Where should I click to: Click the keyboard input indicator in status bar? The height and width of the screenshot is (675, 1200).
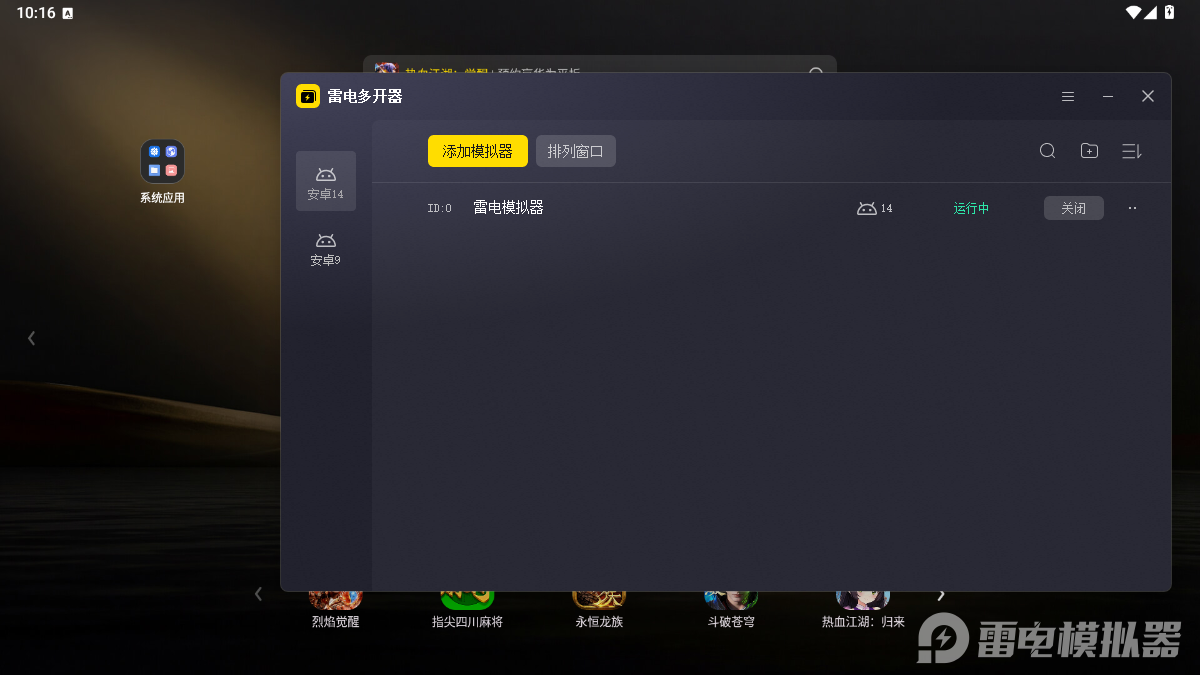68,14
